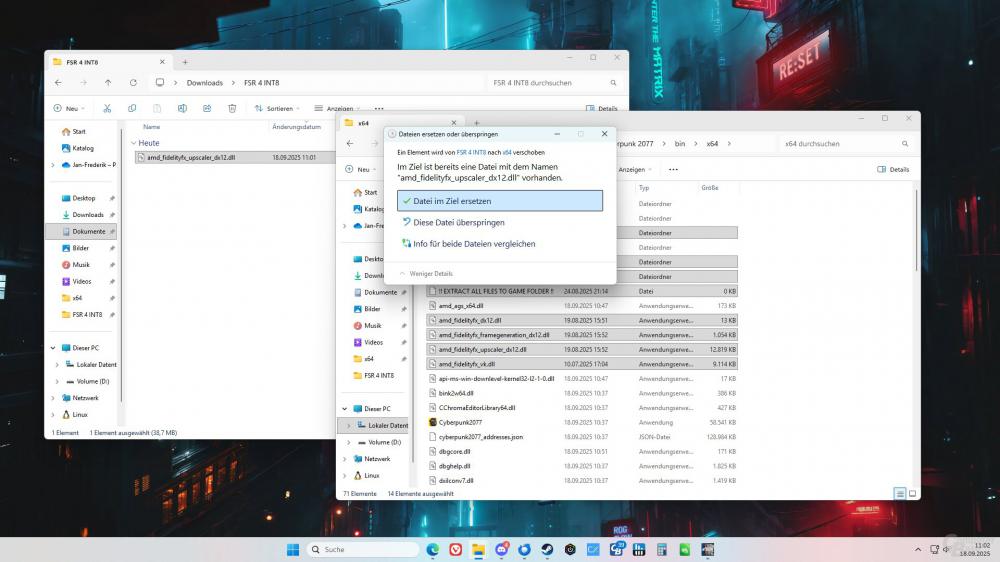Open Discord from the taskbar
The height and width of the screenshot is (562, 1000).
501,549
